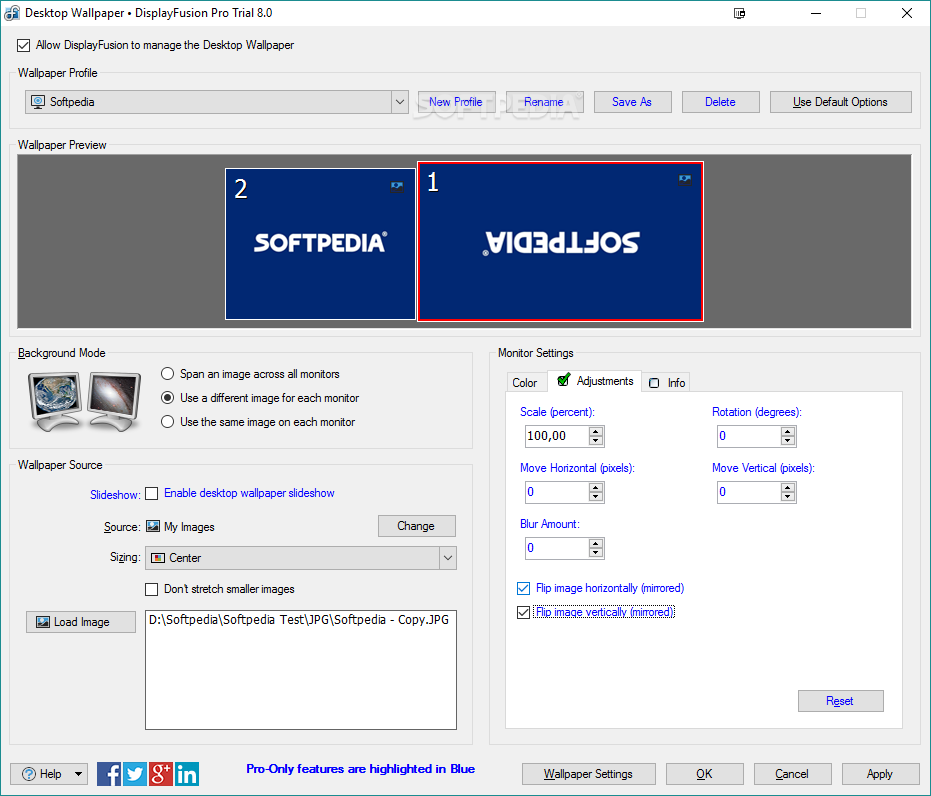Open the Facebook social icon
Image resolution: width=931 pixels, height=796 pixels.
109,774
